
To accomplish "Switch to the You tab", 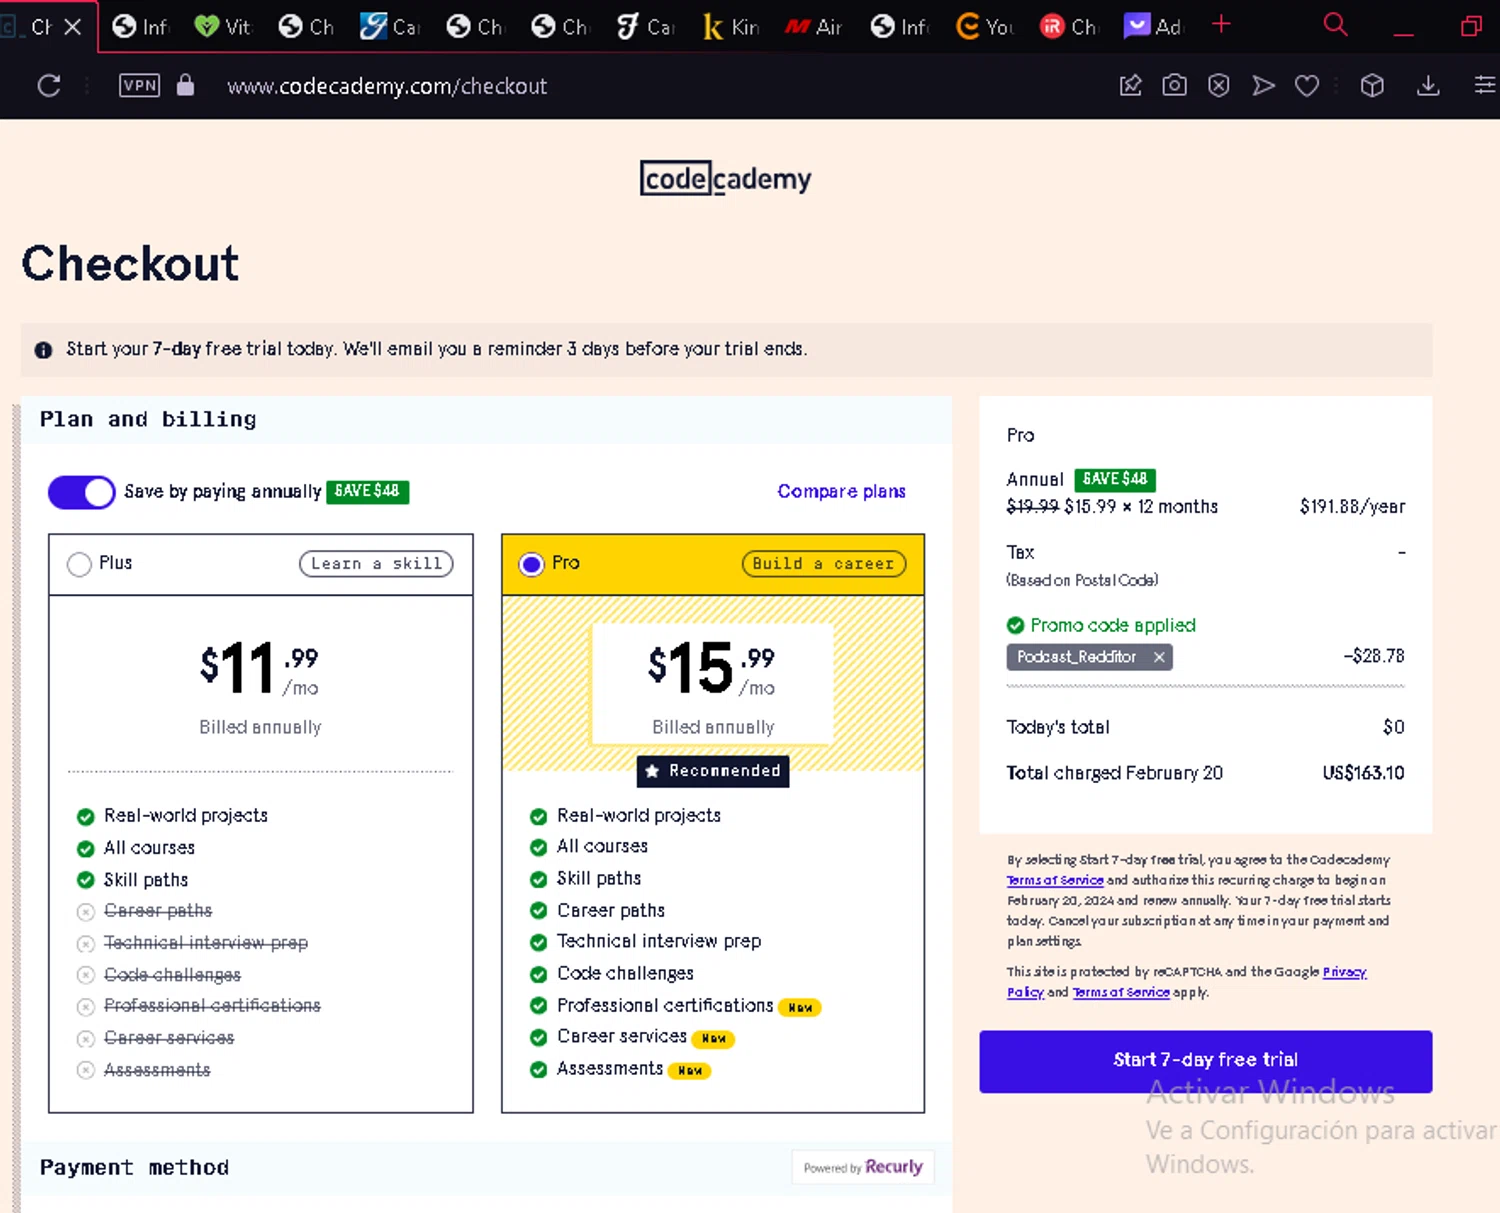I will tap(984, 27).
